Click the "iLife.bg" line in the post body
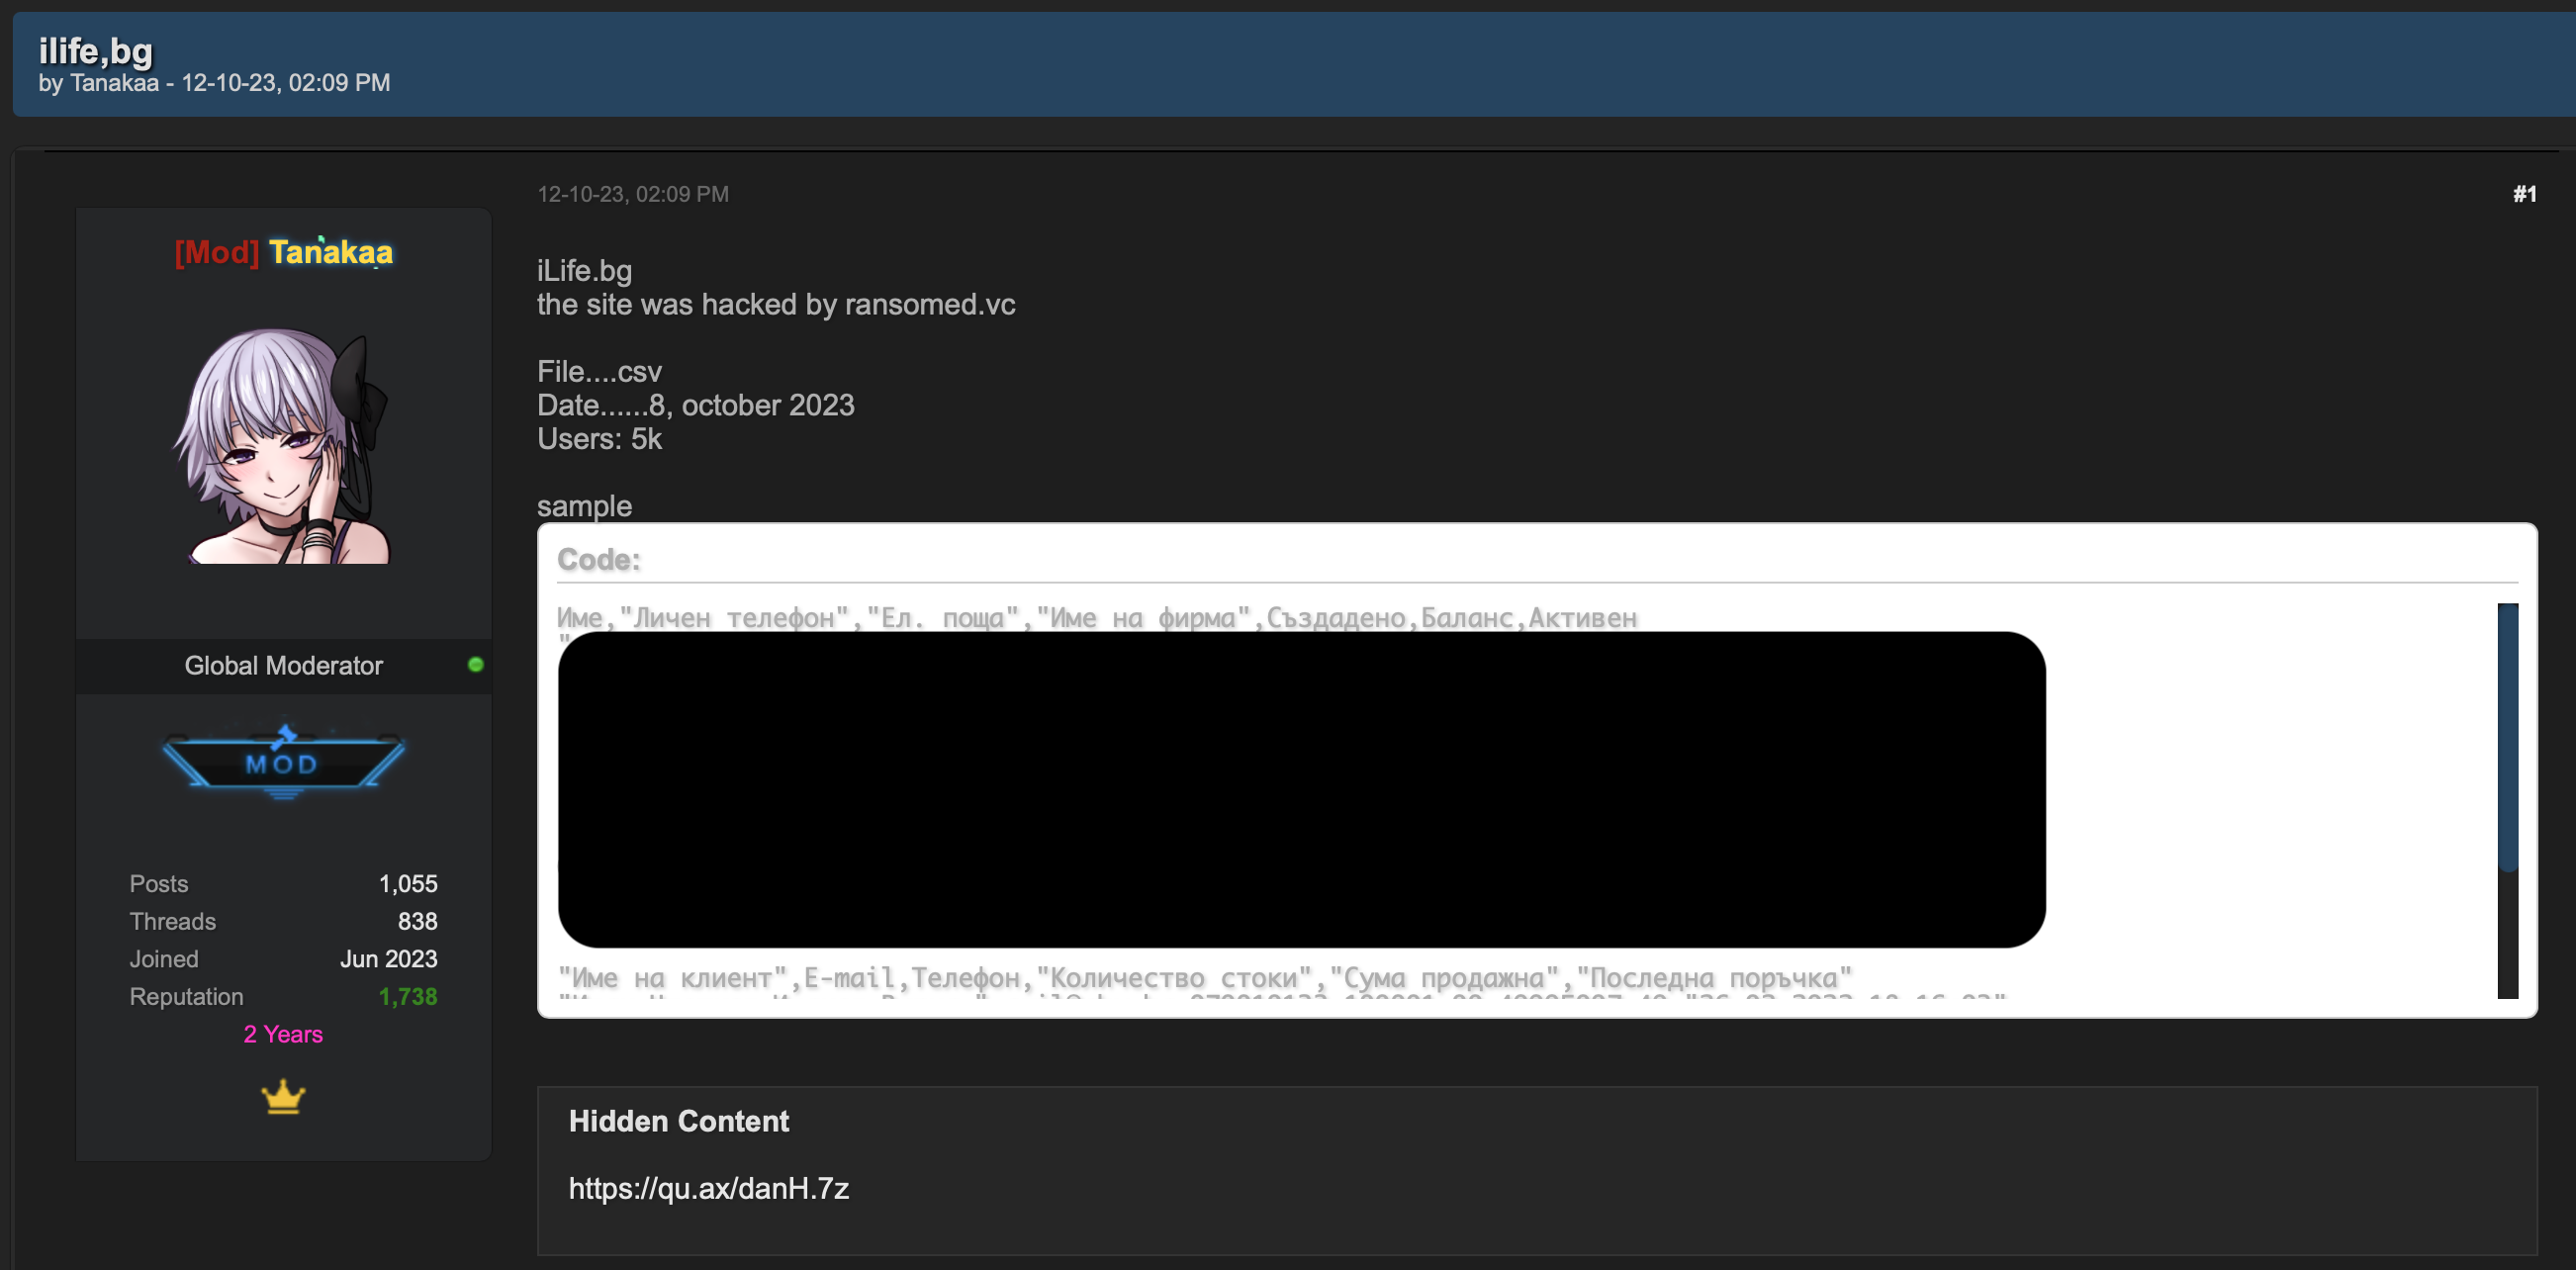Screen dimensions: 2576x1270 pyautogui.click(x=584, y=271)
